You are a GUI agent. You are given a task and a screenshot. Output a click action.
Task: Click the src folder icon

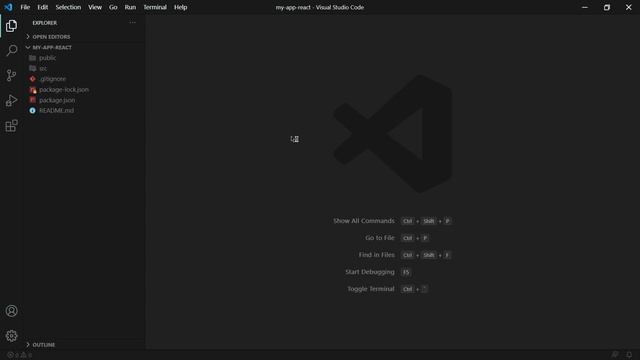pos(33,69)
